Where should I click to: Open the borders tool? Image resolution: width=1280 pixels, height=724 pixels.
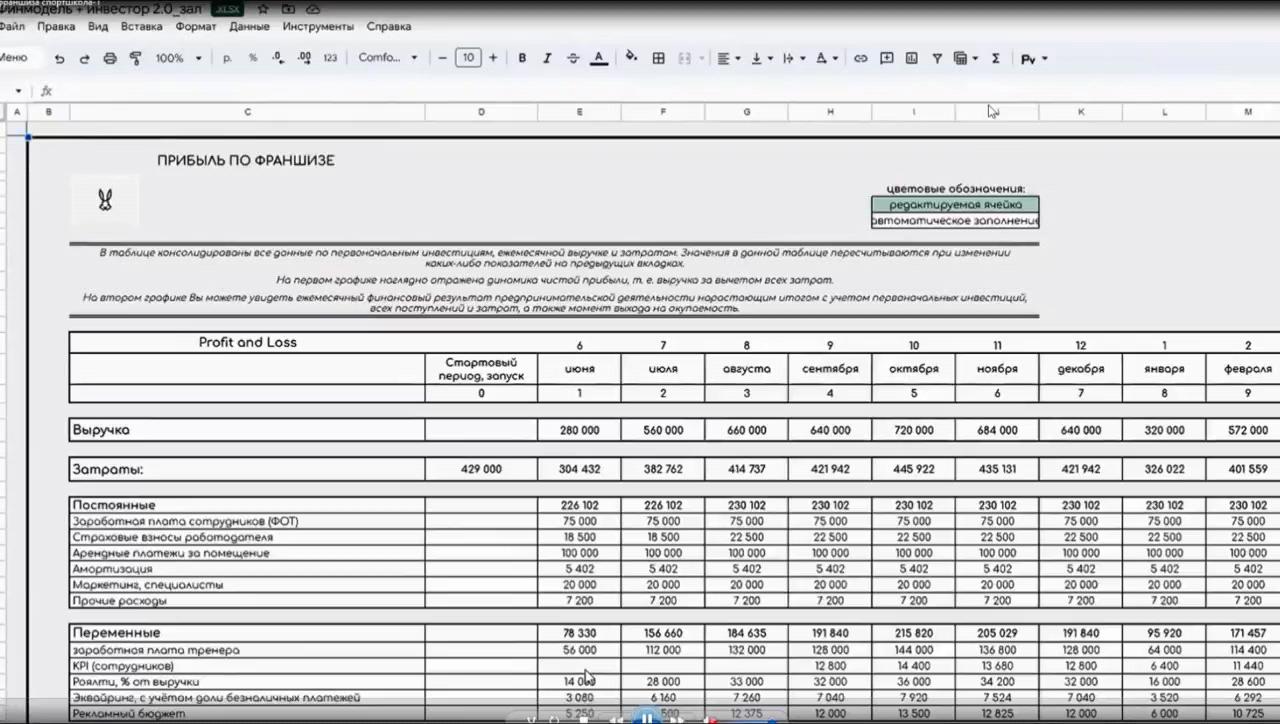click(x=658, y=58)
